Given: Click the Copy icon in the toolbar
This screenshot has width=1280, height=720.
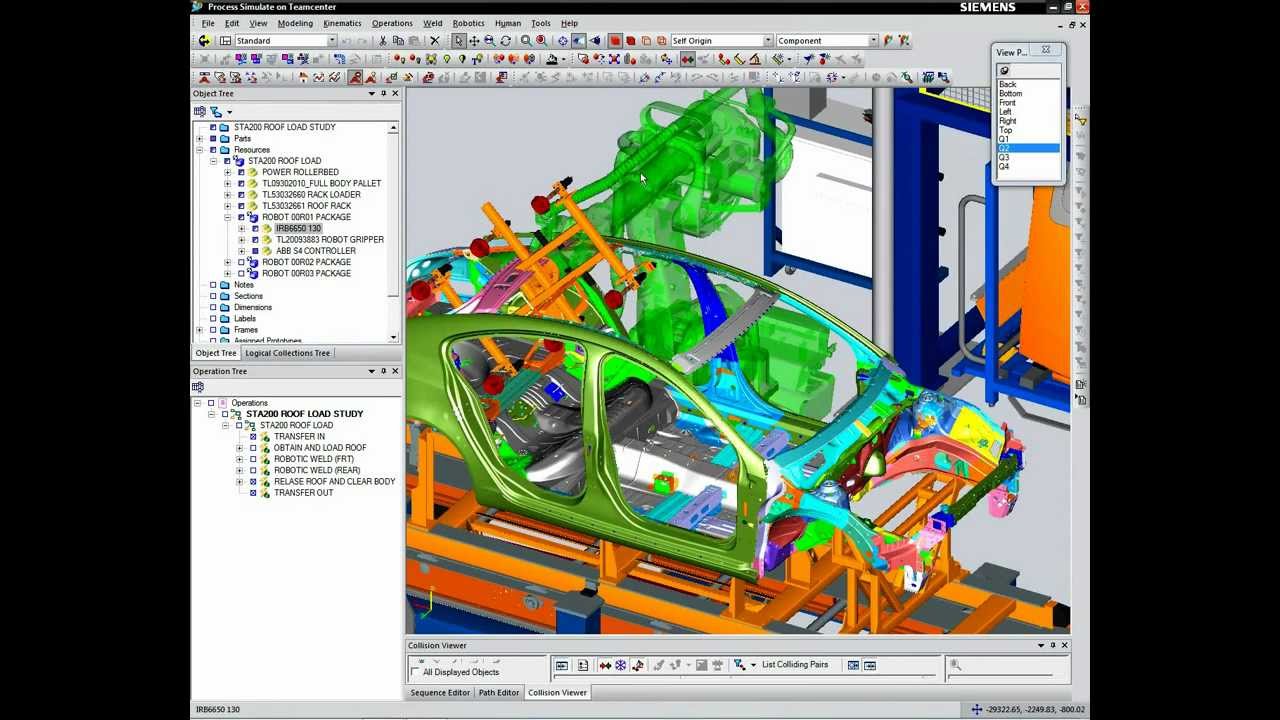Looking at the screenshot, I should (398, 41).
